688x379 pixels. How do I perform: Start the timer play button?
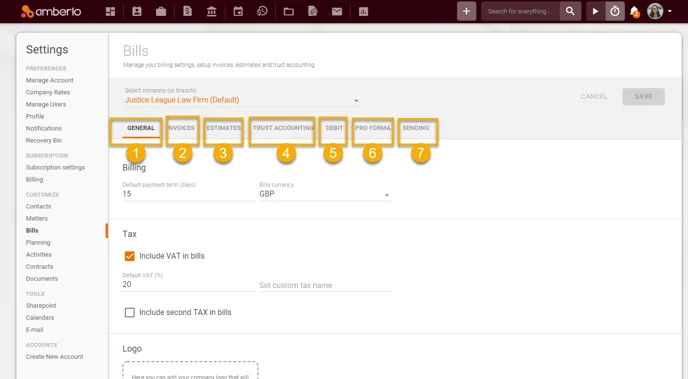(x=595, y=11)
